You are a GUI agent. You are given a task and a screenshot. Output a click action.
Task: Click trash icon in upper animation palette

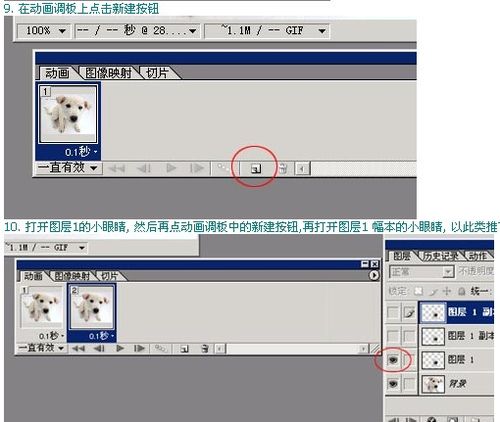pyautogui.click(x=283, y=168)
